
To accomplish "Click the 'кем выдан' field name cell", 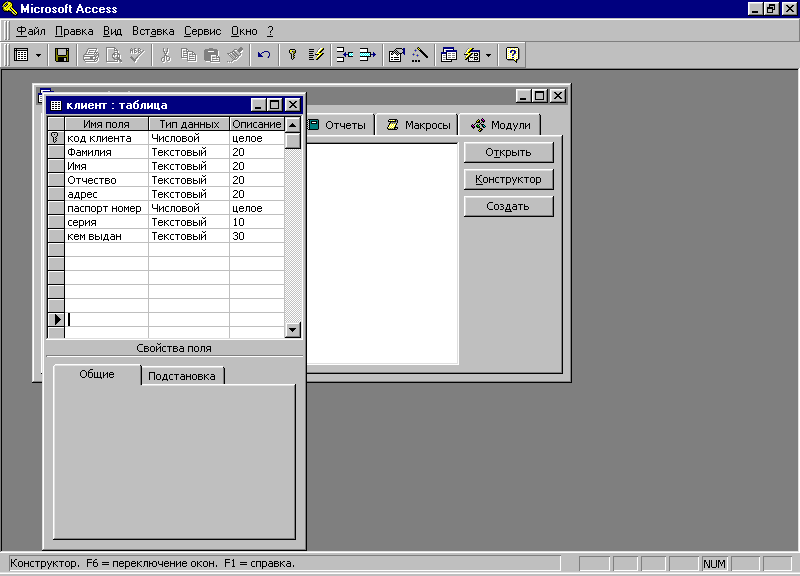I will coord(107,236).
